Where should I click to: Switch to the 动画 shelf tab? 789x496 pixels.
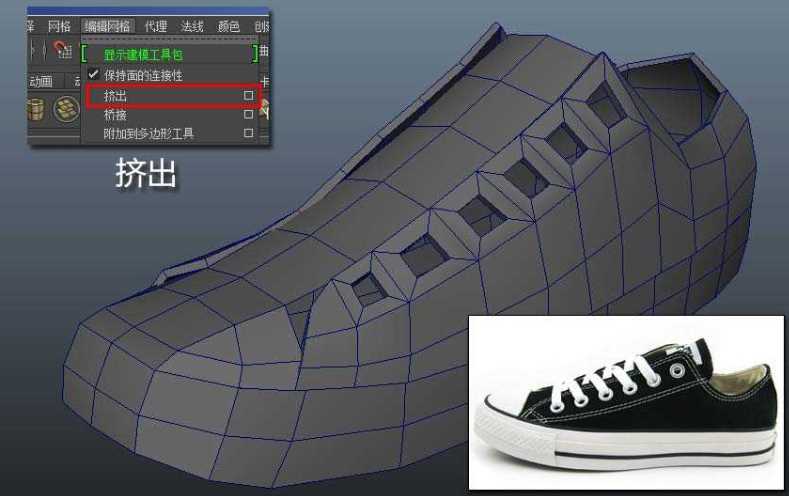pyautogui.click(x=41, y=81)
